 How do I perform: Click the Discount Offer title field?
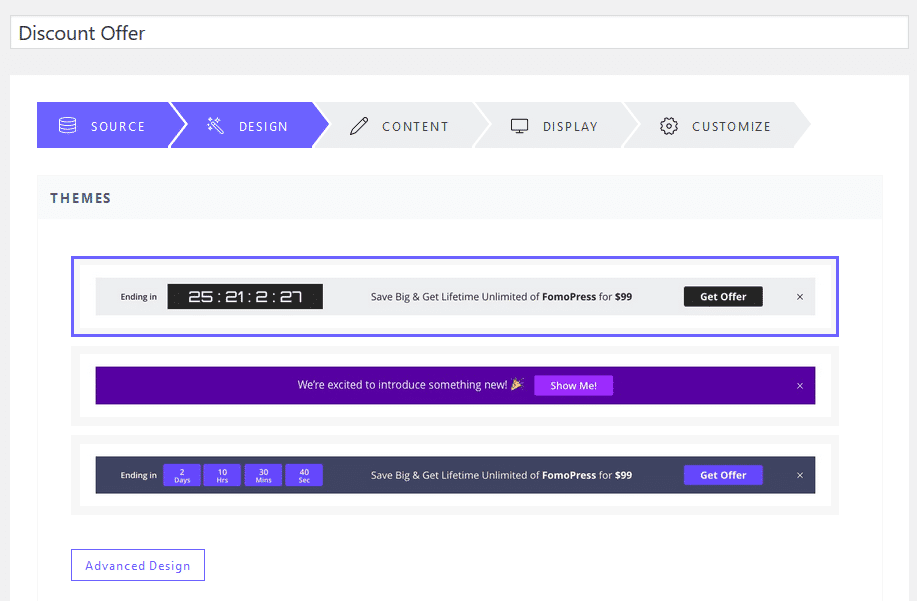click(x=459, y=33)
